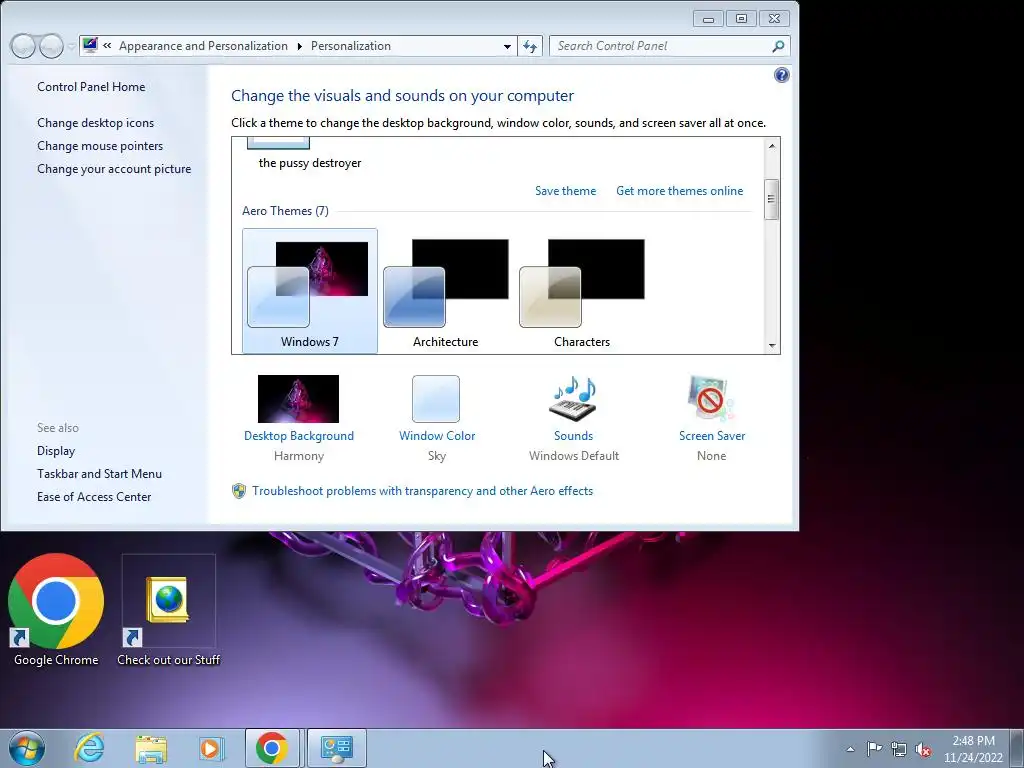The width and height of the screenshot is (1024, 768).
Task: Click the Control Panel icon in address bar
Action: [x=90, y=46]
